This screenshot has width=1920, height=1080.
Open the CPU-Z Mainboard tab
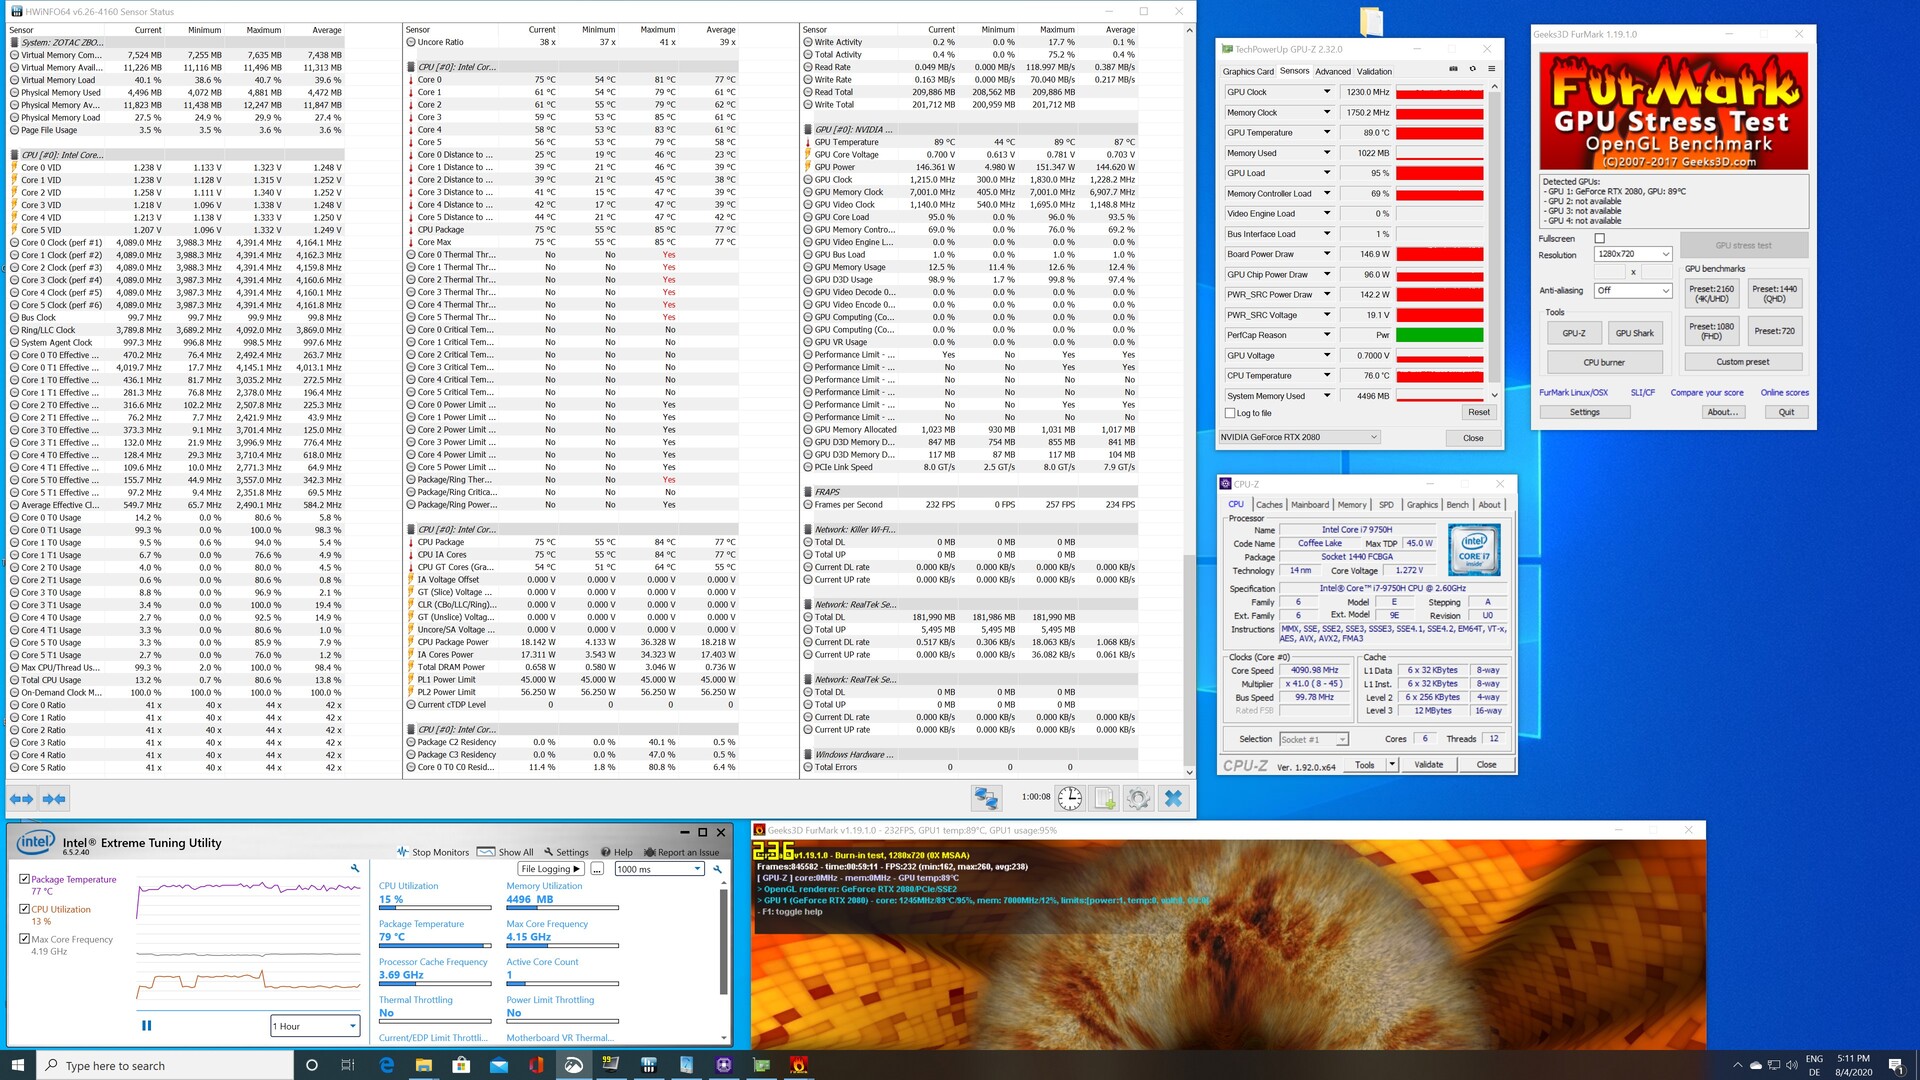pyautogui.click(x=1309, y=505)
